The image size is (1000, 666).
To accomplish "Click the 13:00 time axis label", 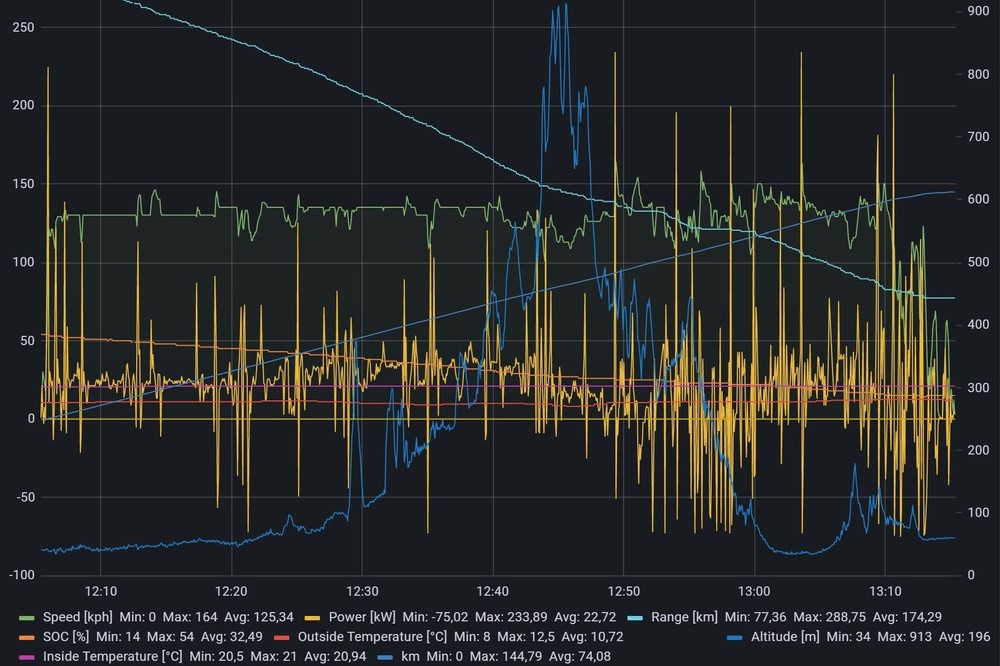I will (754, 591).
